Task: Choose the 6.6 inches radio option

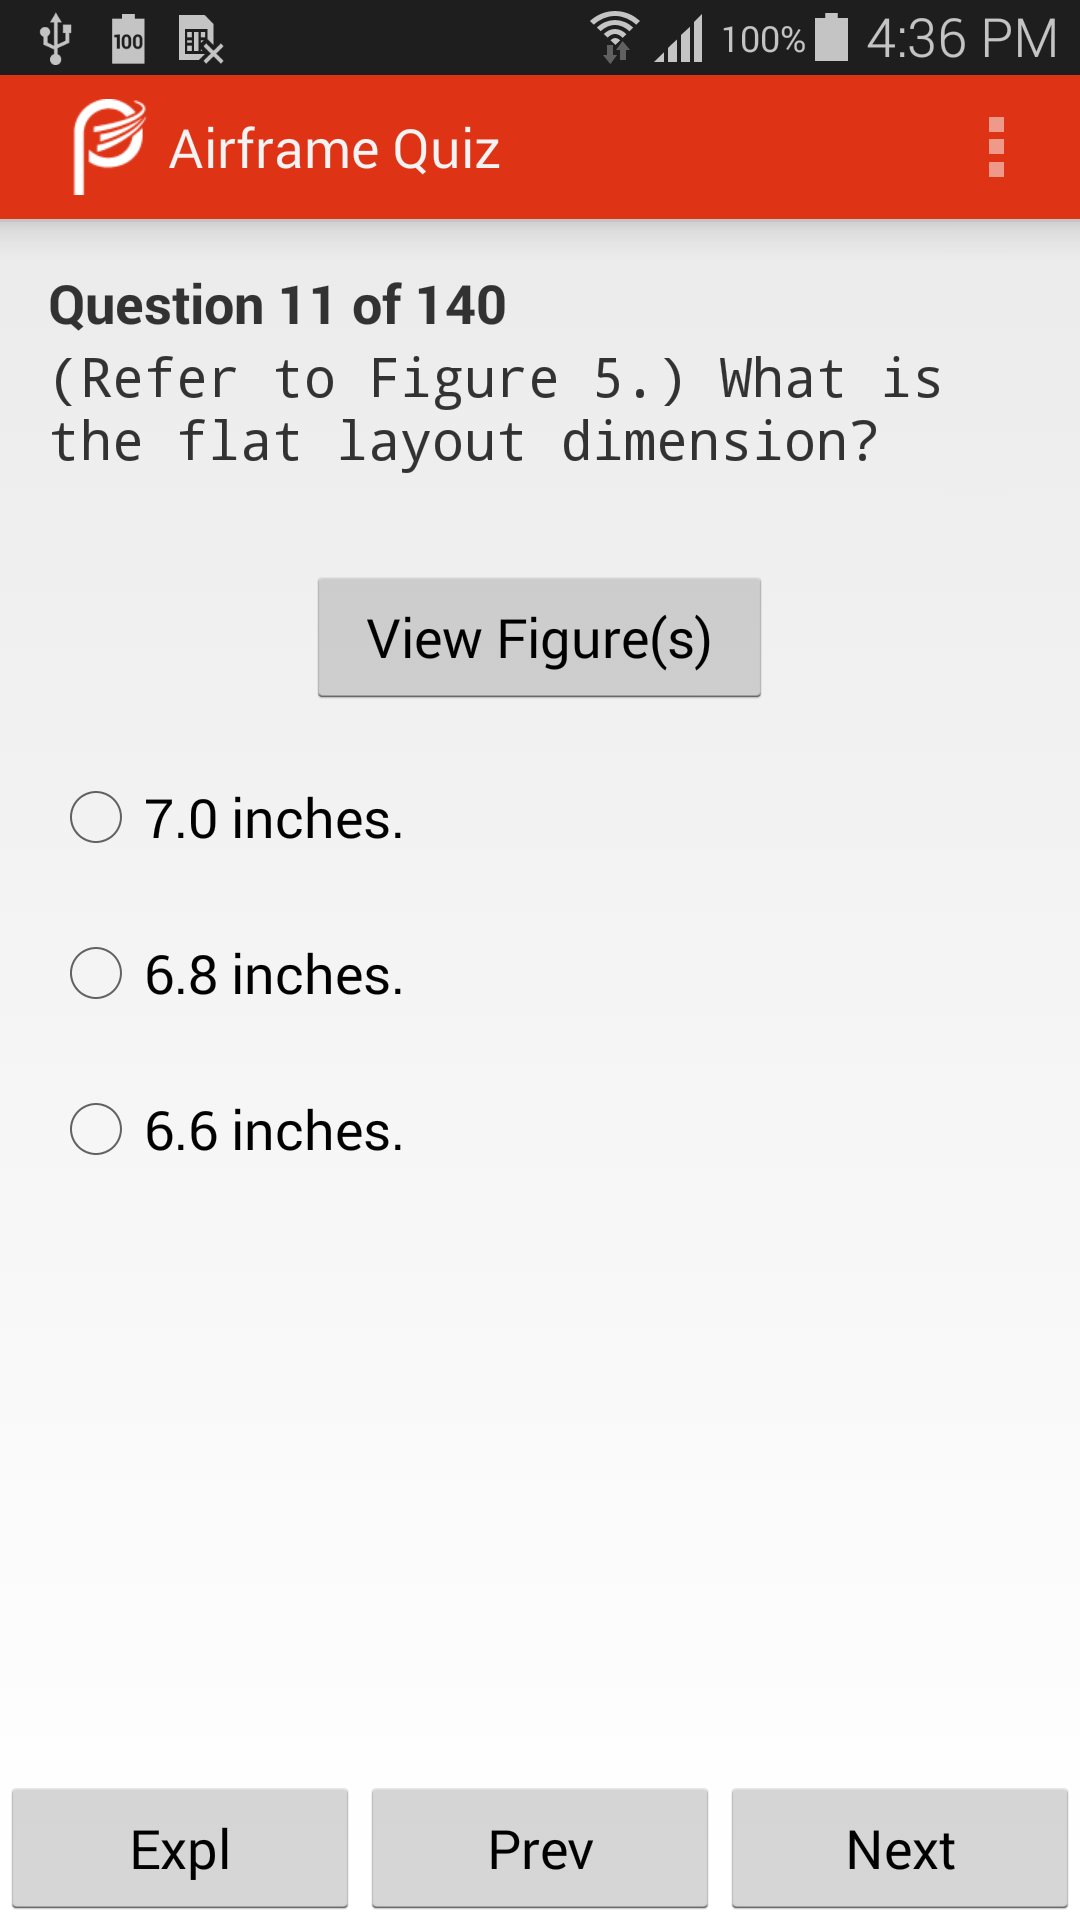Action: [237, 1130]
